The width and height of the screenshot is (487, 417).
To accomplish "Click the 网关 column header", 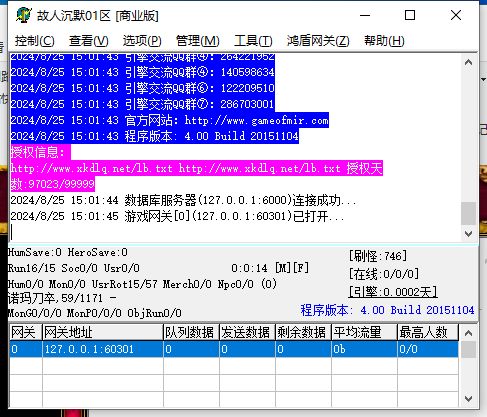I will pos(26,332).
